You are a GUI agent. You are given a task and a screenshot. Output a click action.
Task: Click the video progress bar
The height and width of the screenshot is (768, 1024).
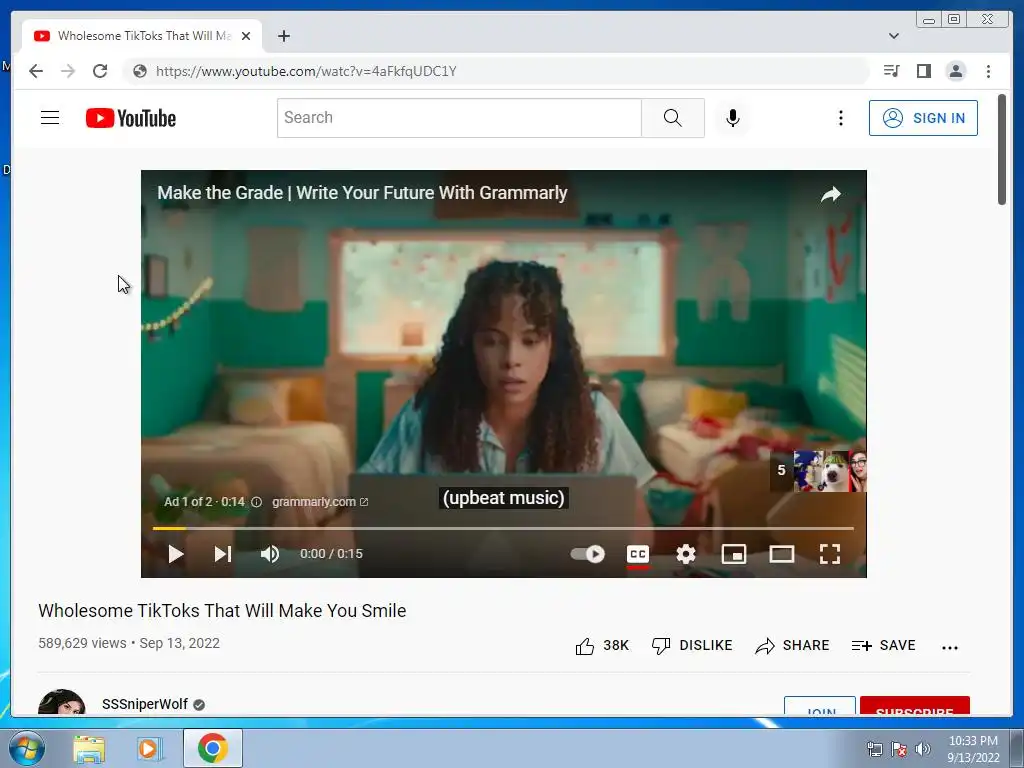click(504, 528)
